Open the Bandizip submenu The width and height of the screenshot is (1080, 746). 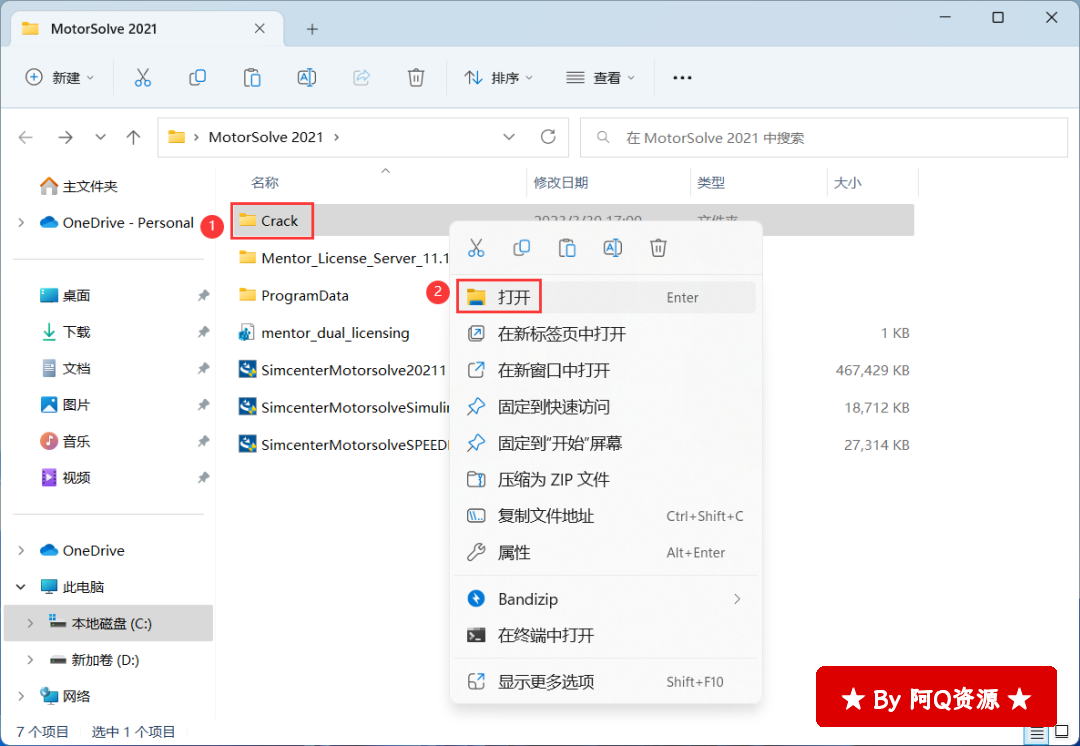pyautogui.click(x=605, y=599)
